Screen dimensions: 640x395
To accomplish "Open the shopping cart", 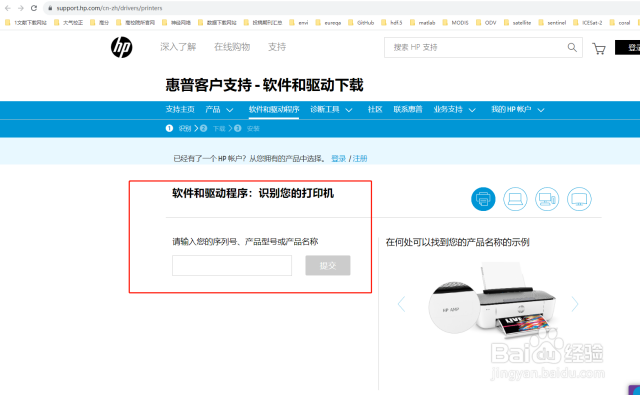I will 599,49.
